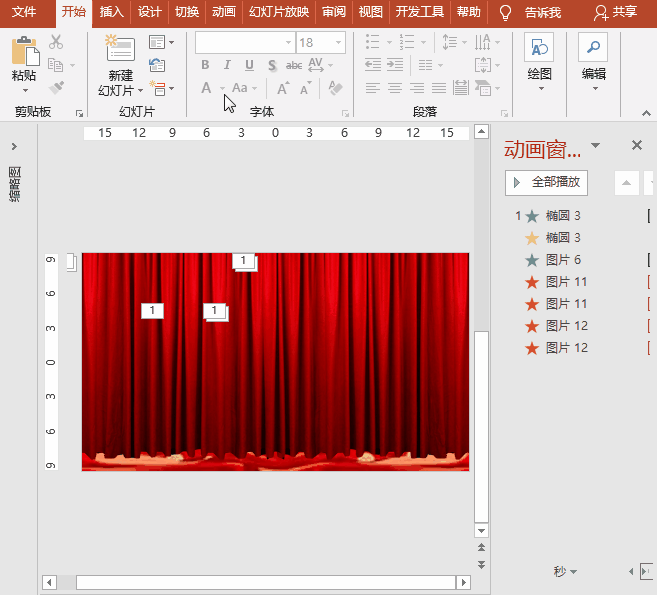This screenshot has width=657, height=595.
Task: Click the text direction icon
Action: (483, 42)
